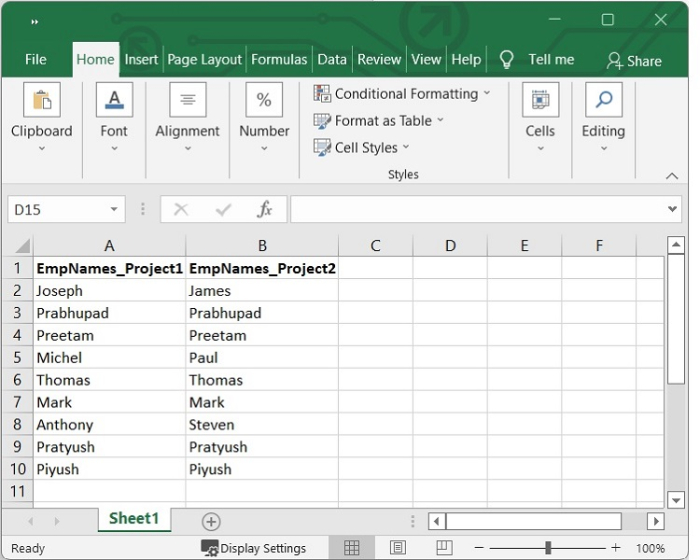Open the Clipboard paste group

41,101
